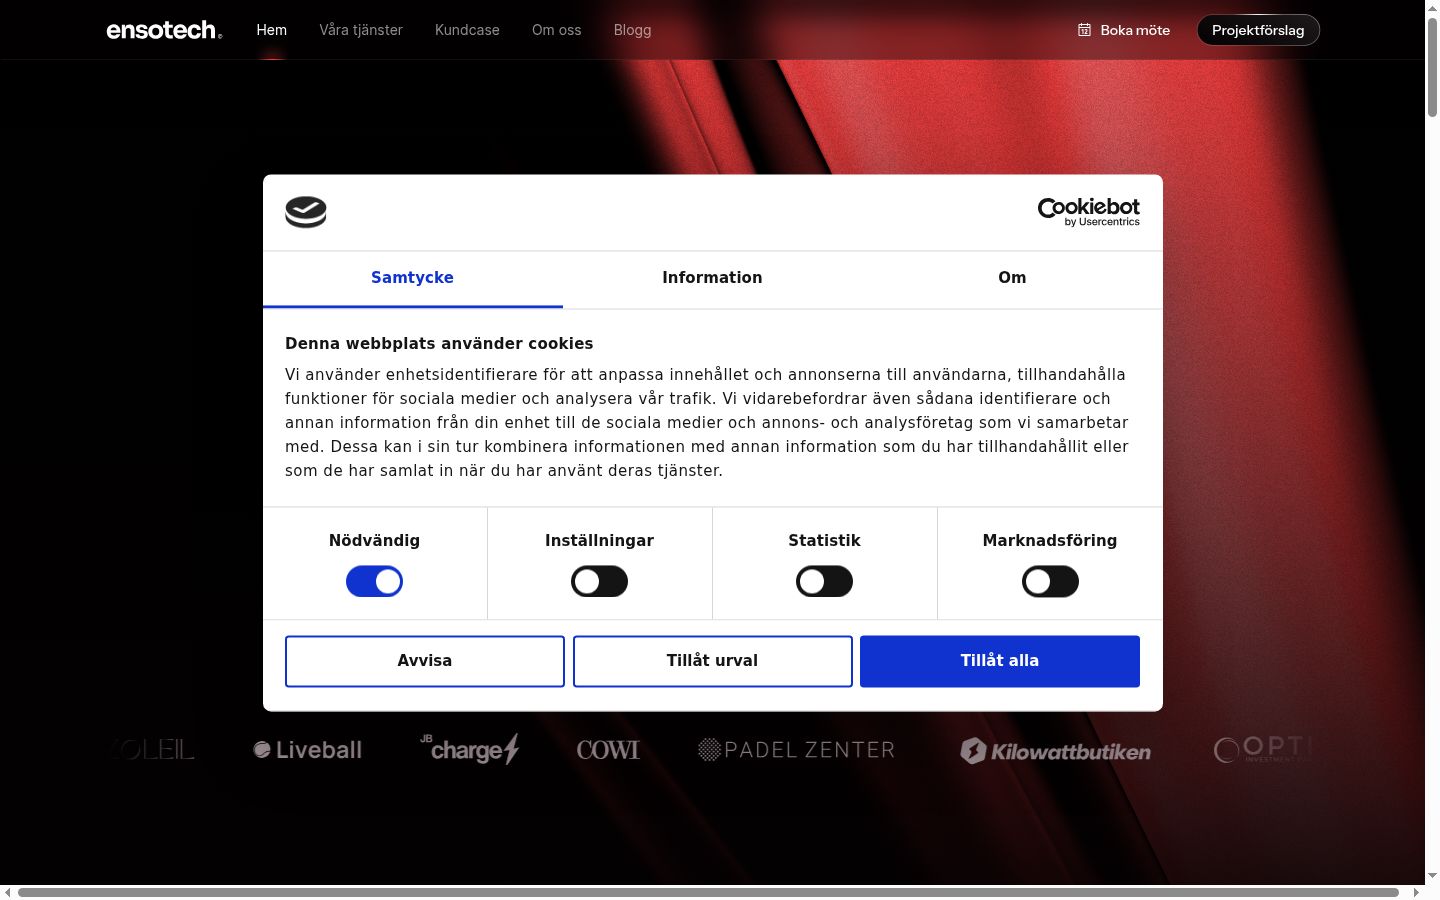Click the Tillåt urval button

pos(713,661)
